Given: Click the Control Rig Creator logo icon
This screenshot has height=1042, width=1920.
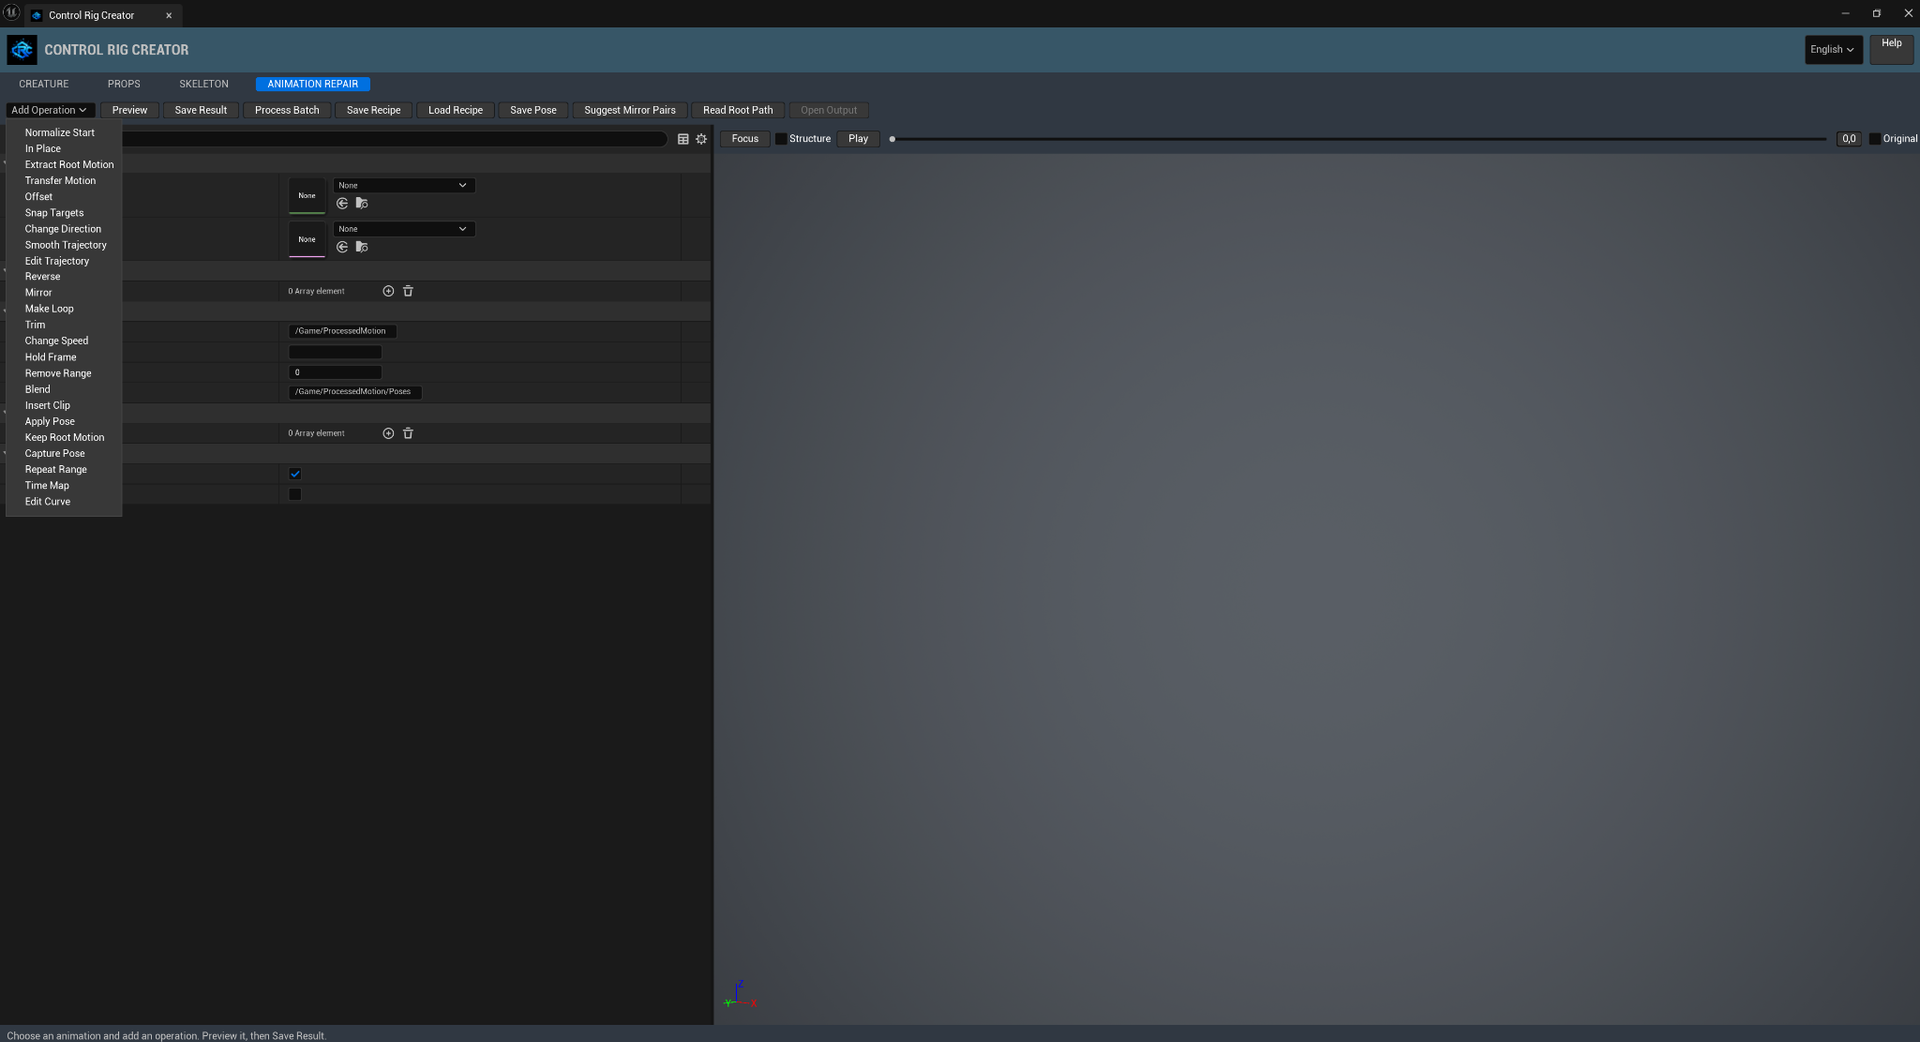Looking at the screenshot, I should coord(22,49).
